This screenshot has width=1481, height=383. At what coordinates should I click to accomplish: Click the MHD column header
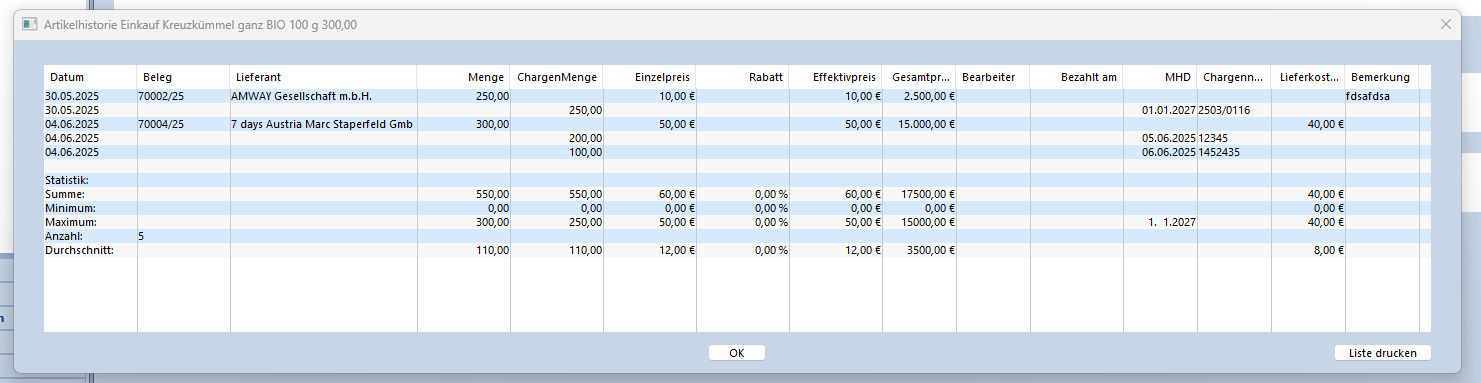(x=1160, y=77)
